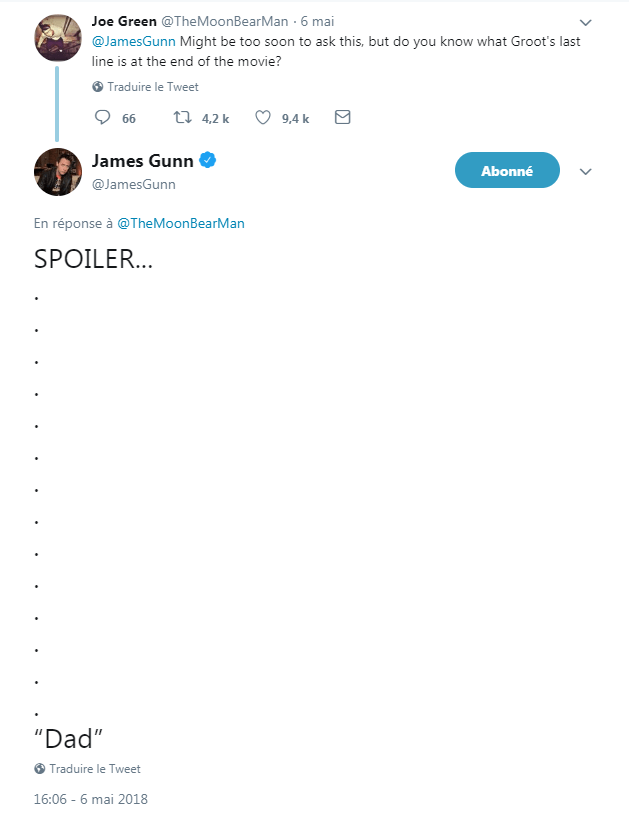Click the @JamesGunn mention in Joe's tweet
This screenshot has height=815, width=629.
point(134,42)
